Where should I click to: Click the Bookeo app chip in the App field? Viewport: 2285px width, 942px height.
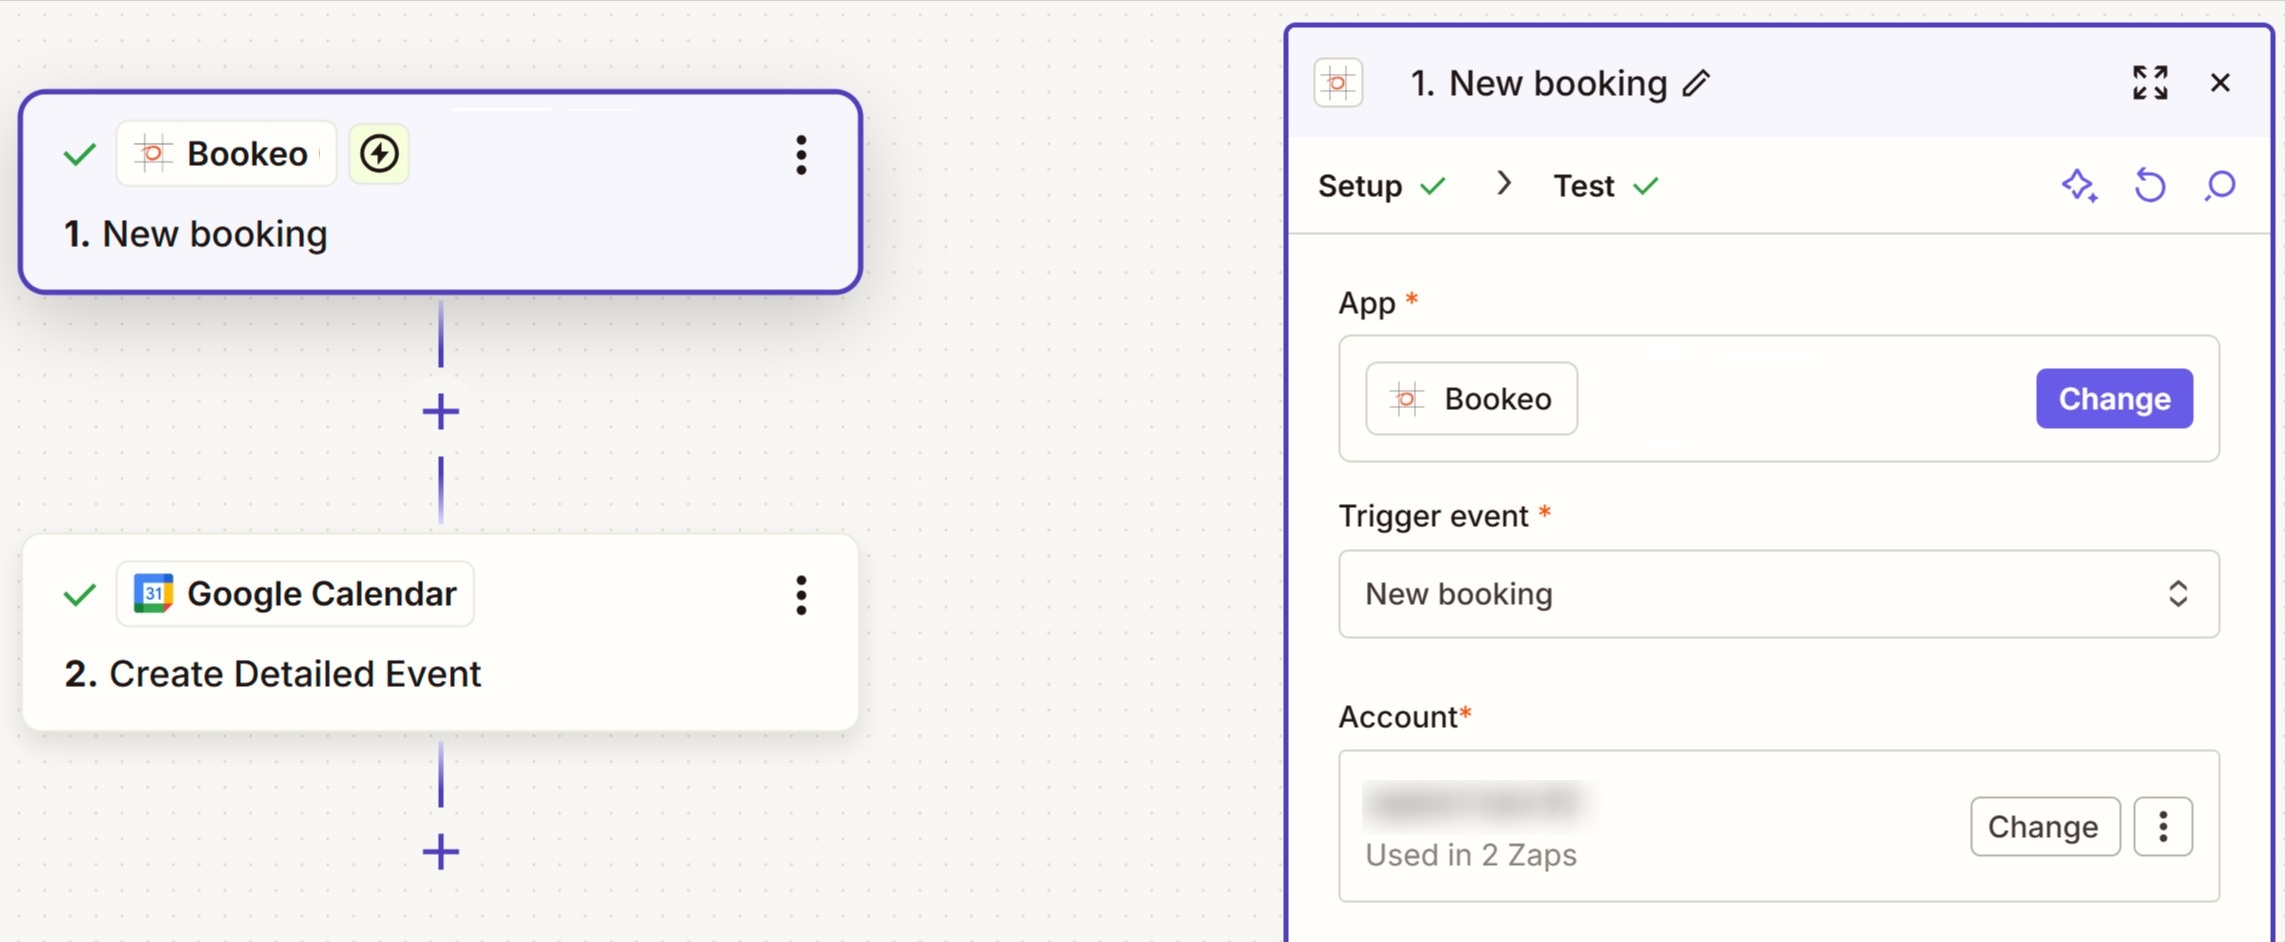pos(1471,399)
